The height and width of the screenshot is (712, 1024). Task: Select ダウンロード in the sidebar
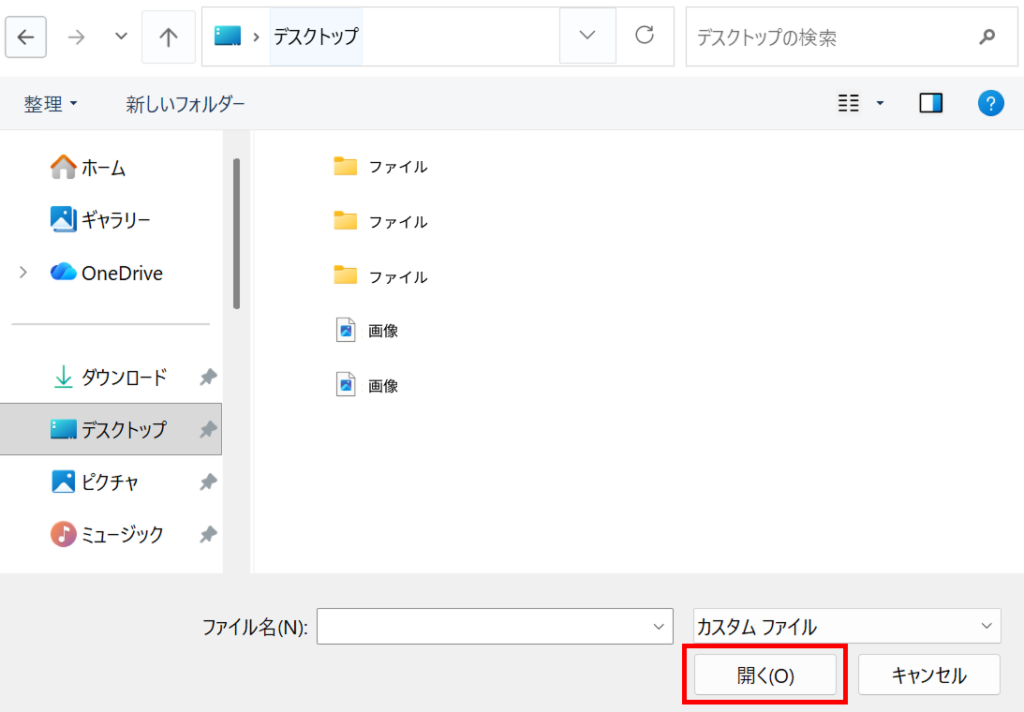coord(123,377)
